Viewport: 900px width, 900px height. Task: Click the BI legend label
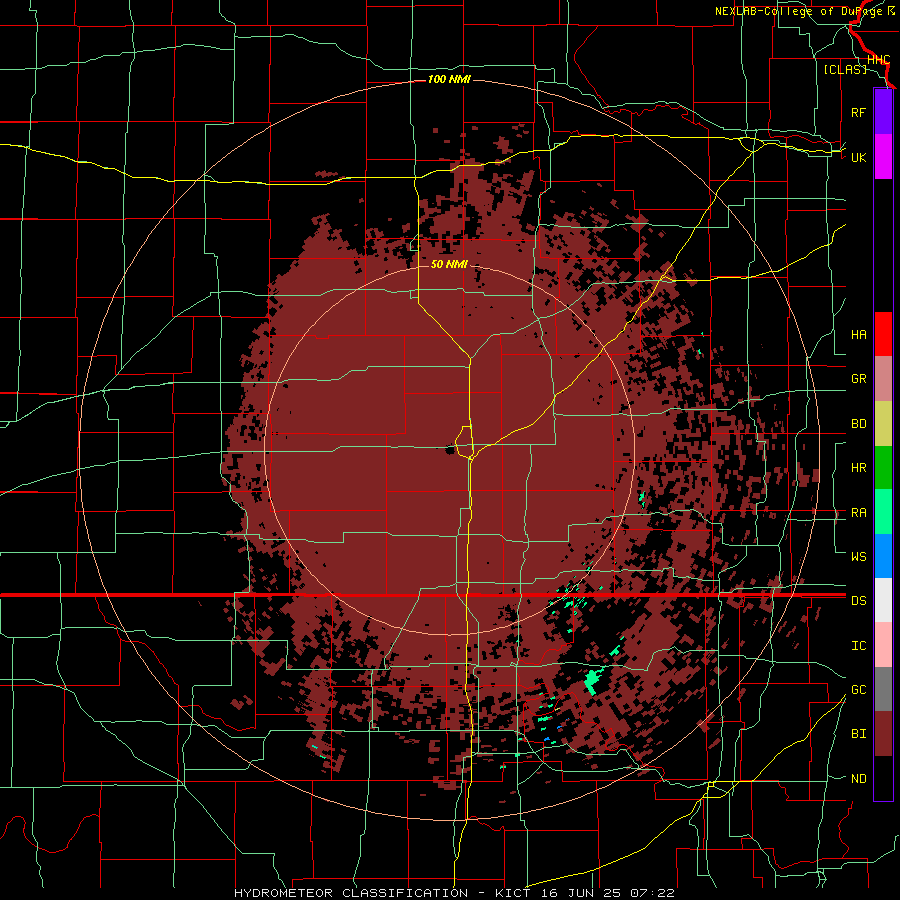[858, 734]
